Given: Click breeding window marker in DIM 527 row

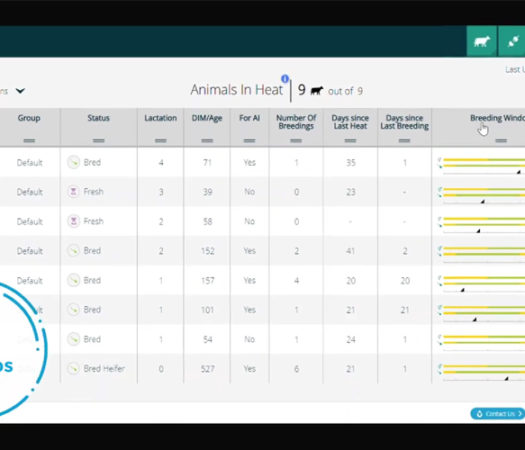Looking at the screenshot, I should click(x=507, y=378).
